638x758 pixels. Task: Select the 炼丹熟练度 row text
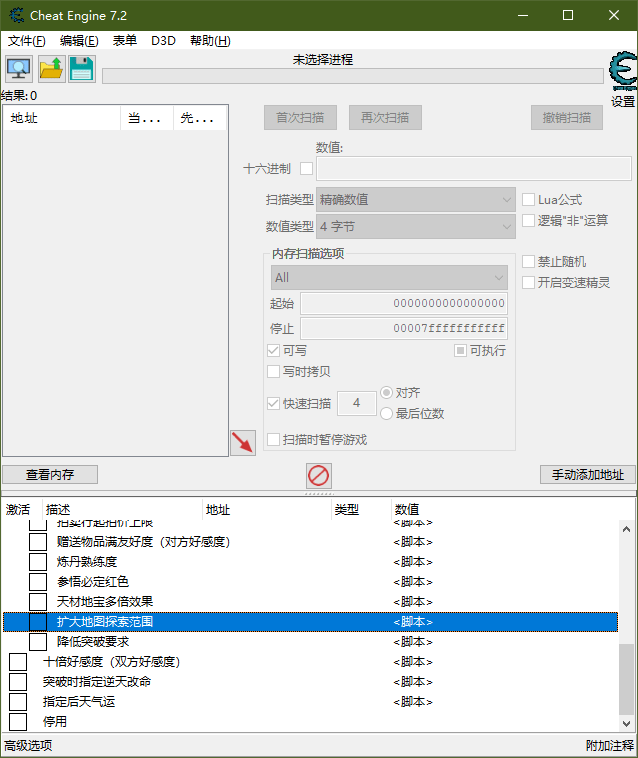pos(87,562)
